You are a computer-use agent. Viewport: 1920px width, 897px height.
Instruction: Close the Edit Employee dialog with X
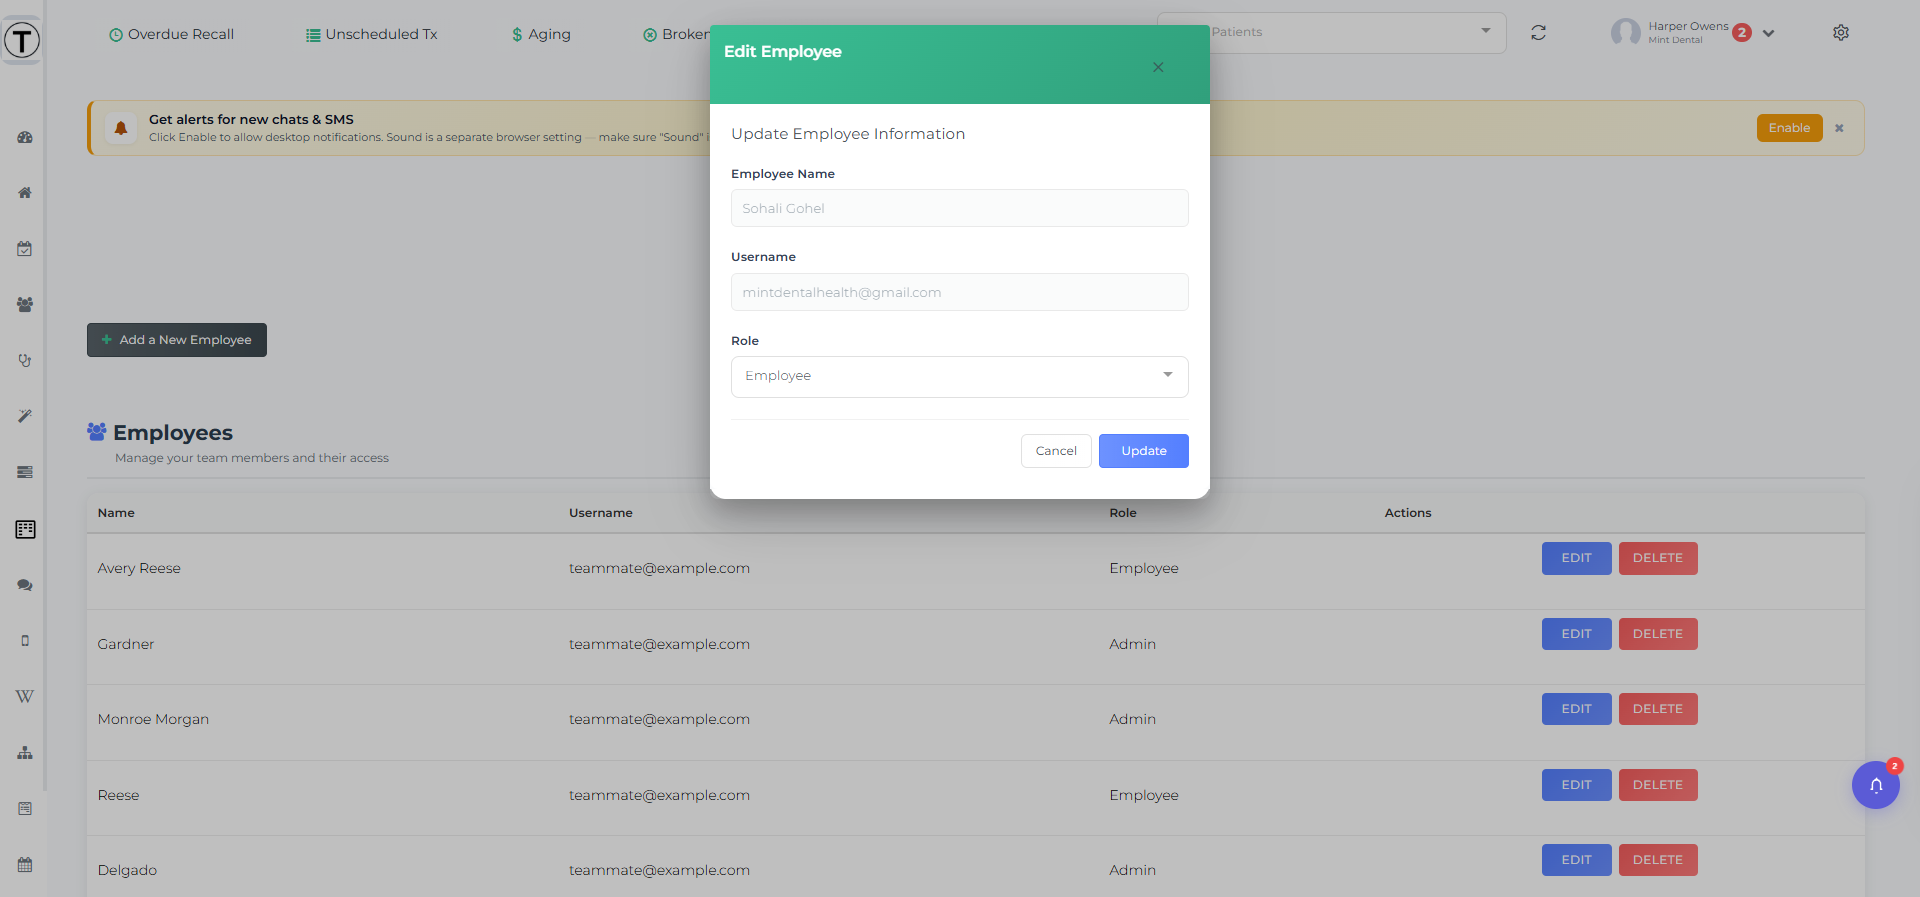tap(1158, 67)
